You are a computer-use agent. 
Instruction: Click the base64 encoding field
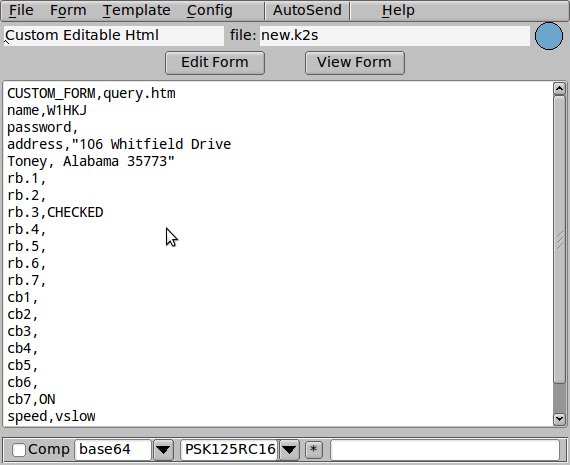tap(113, 450)
